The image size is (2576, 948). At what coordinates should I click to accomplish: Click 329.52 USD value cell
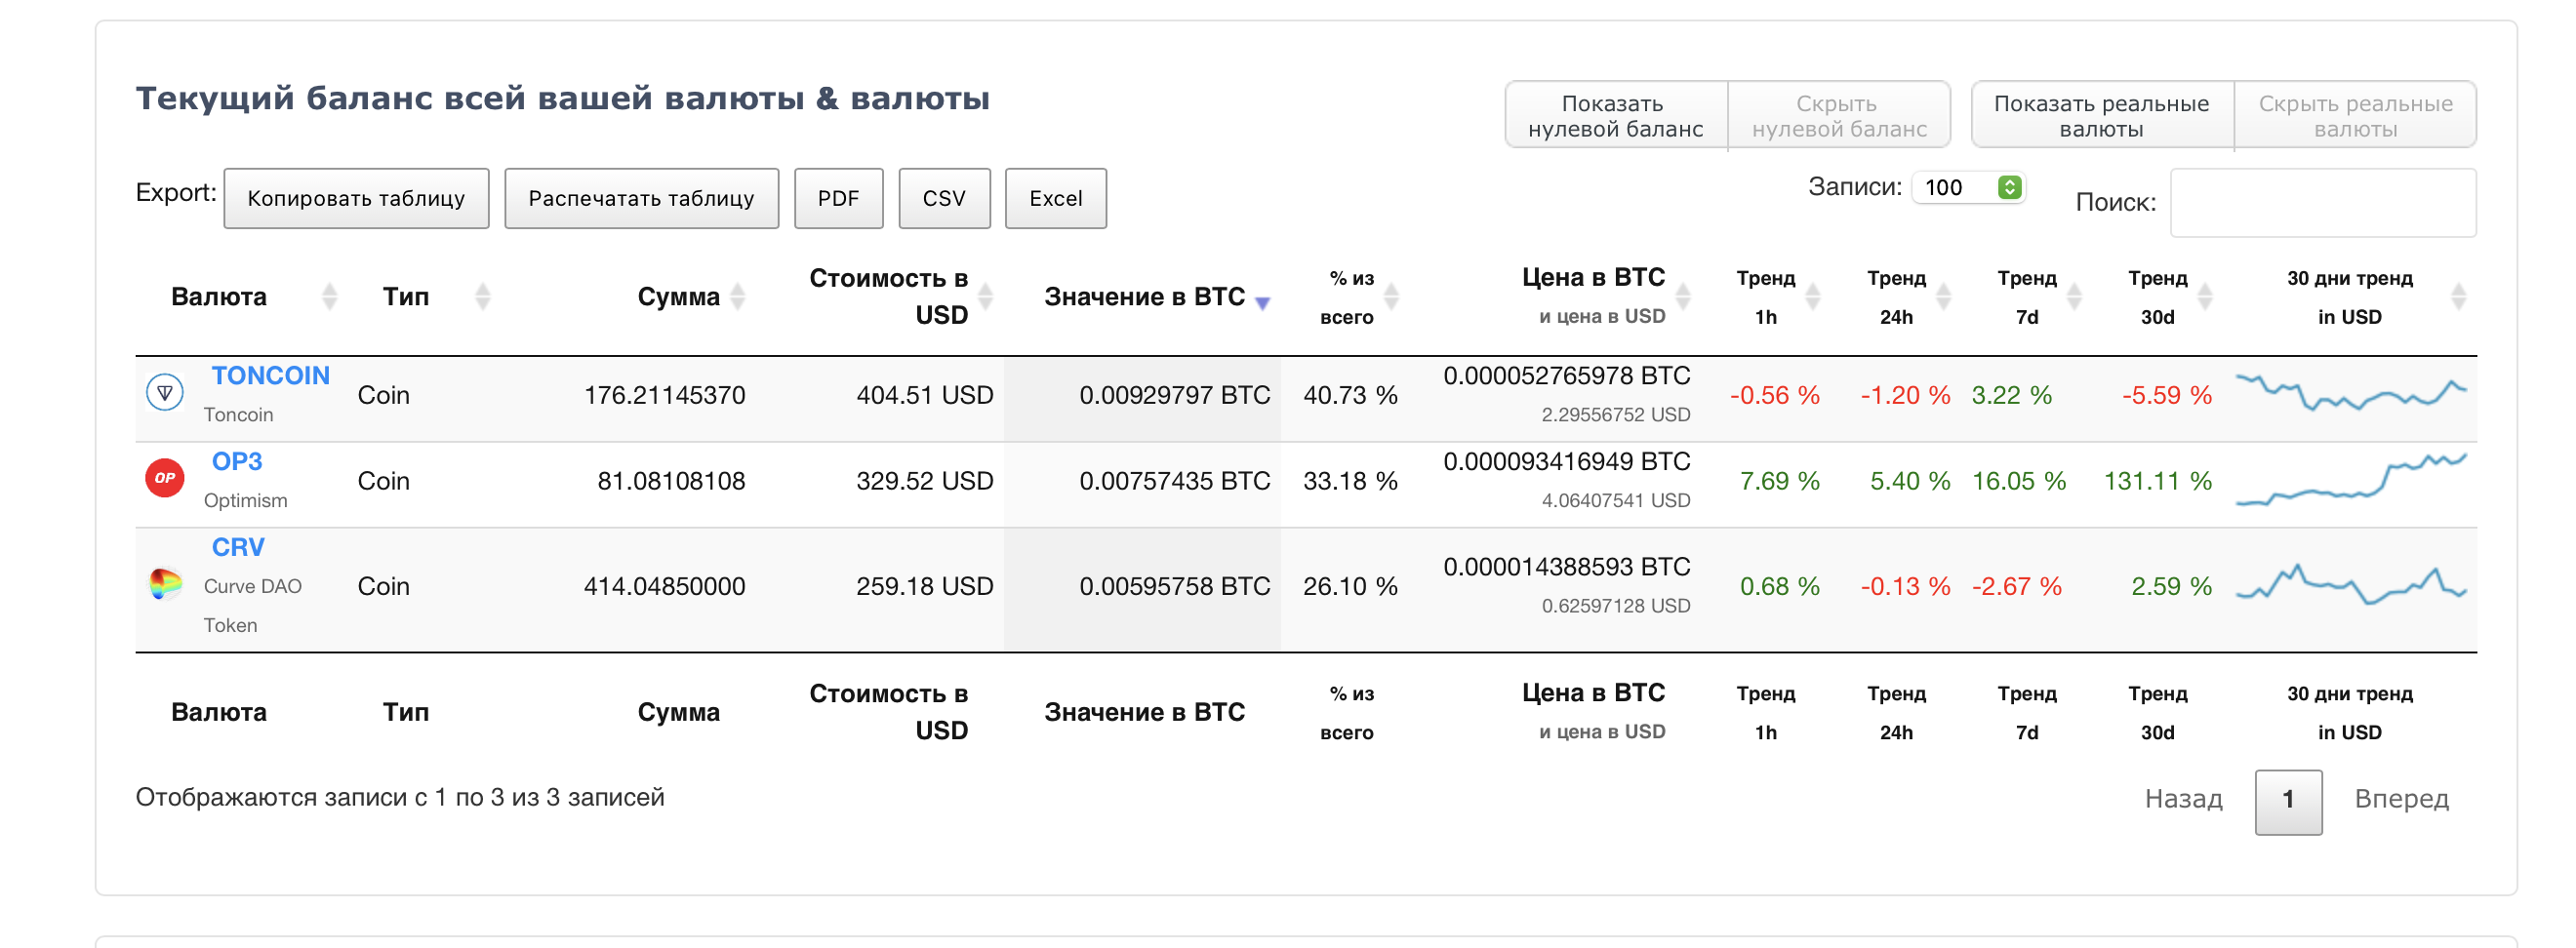[x=924, y=481]
